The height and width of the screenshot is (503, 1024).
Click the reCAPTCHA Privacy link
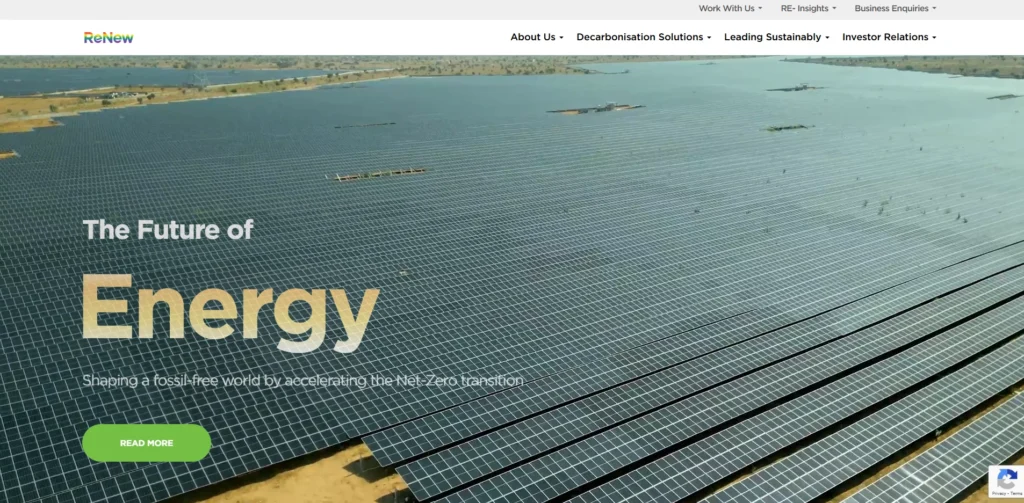(x=997, y=494)
